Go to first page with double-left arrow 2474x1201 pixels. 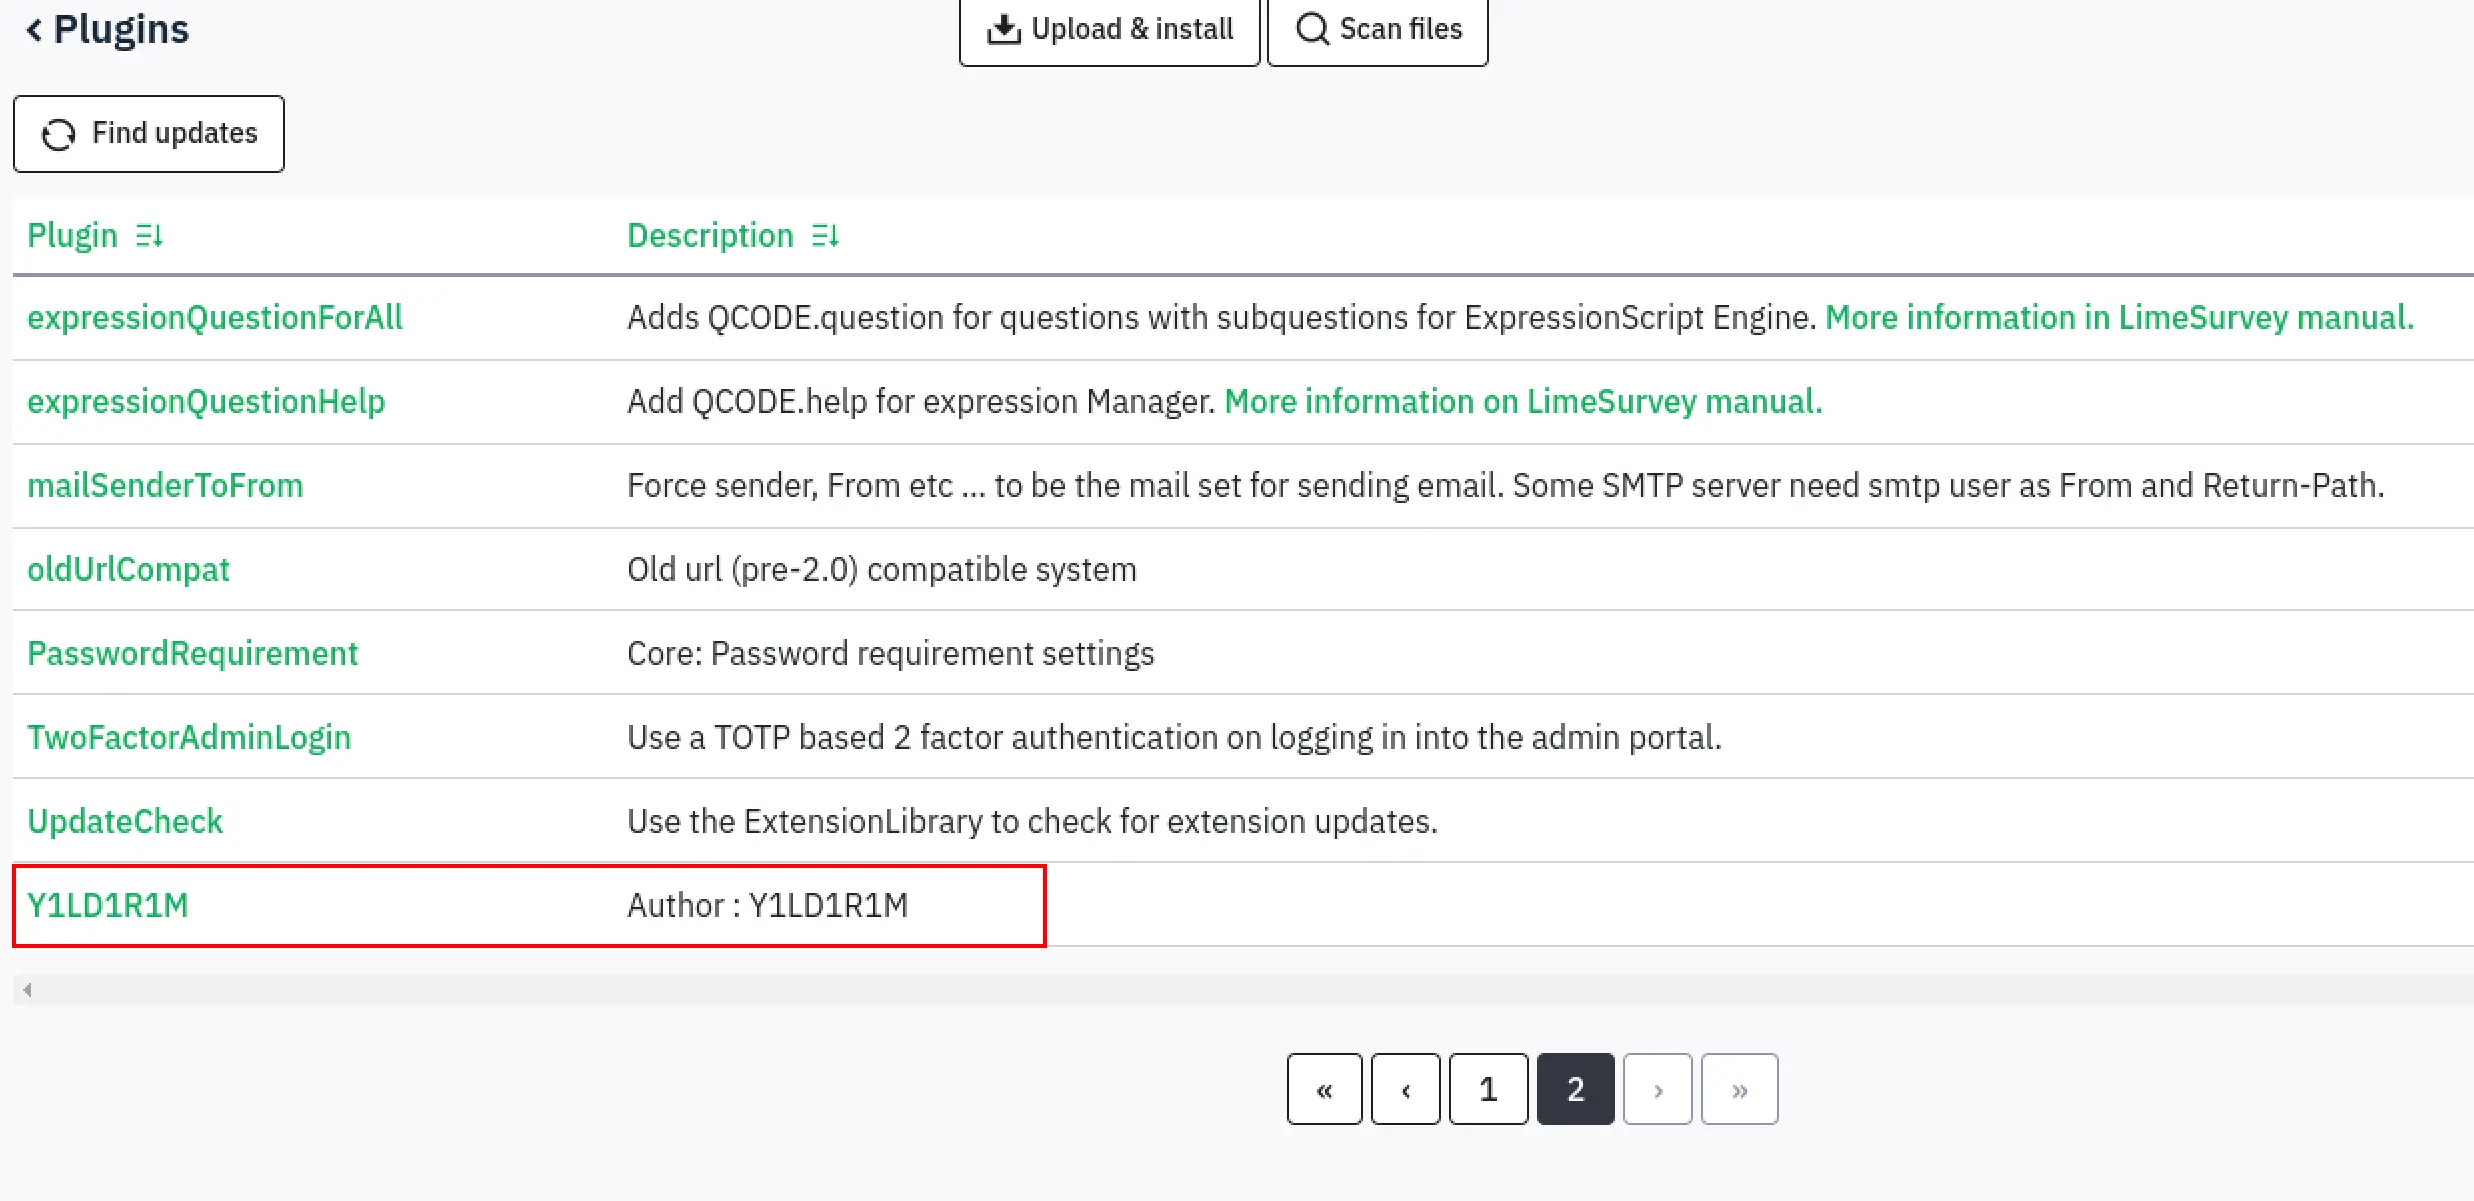coord(1324,1089)
